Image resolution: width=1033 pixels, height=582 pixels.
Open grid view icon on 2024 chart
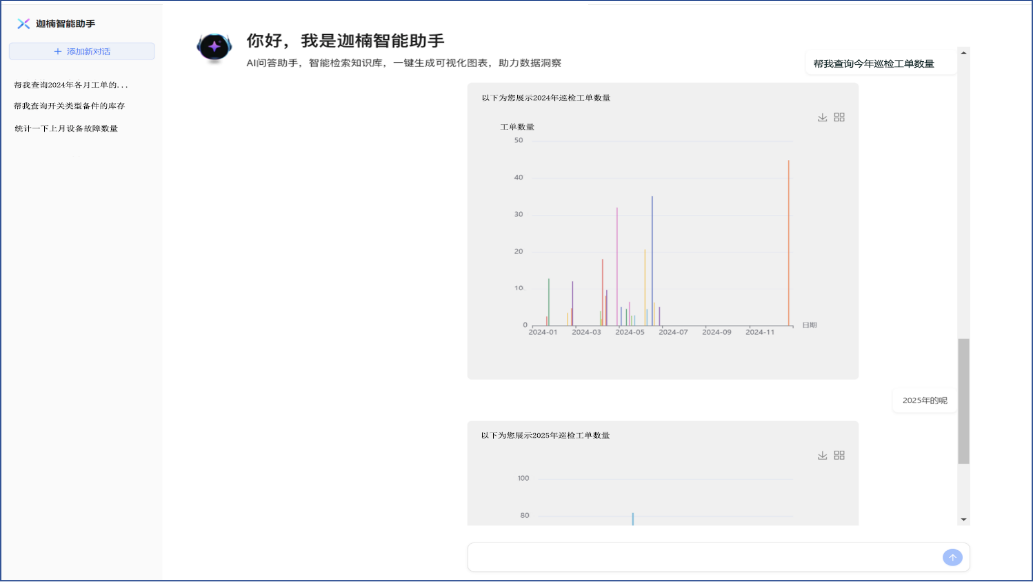pos(839,117)
